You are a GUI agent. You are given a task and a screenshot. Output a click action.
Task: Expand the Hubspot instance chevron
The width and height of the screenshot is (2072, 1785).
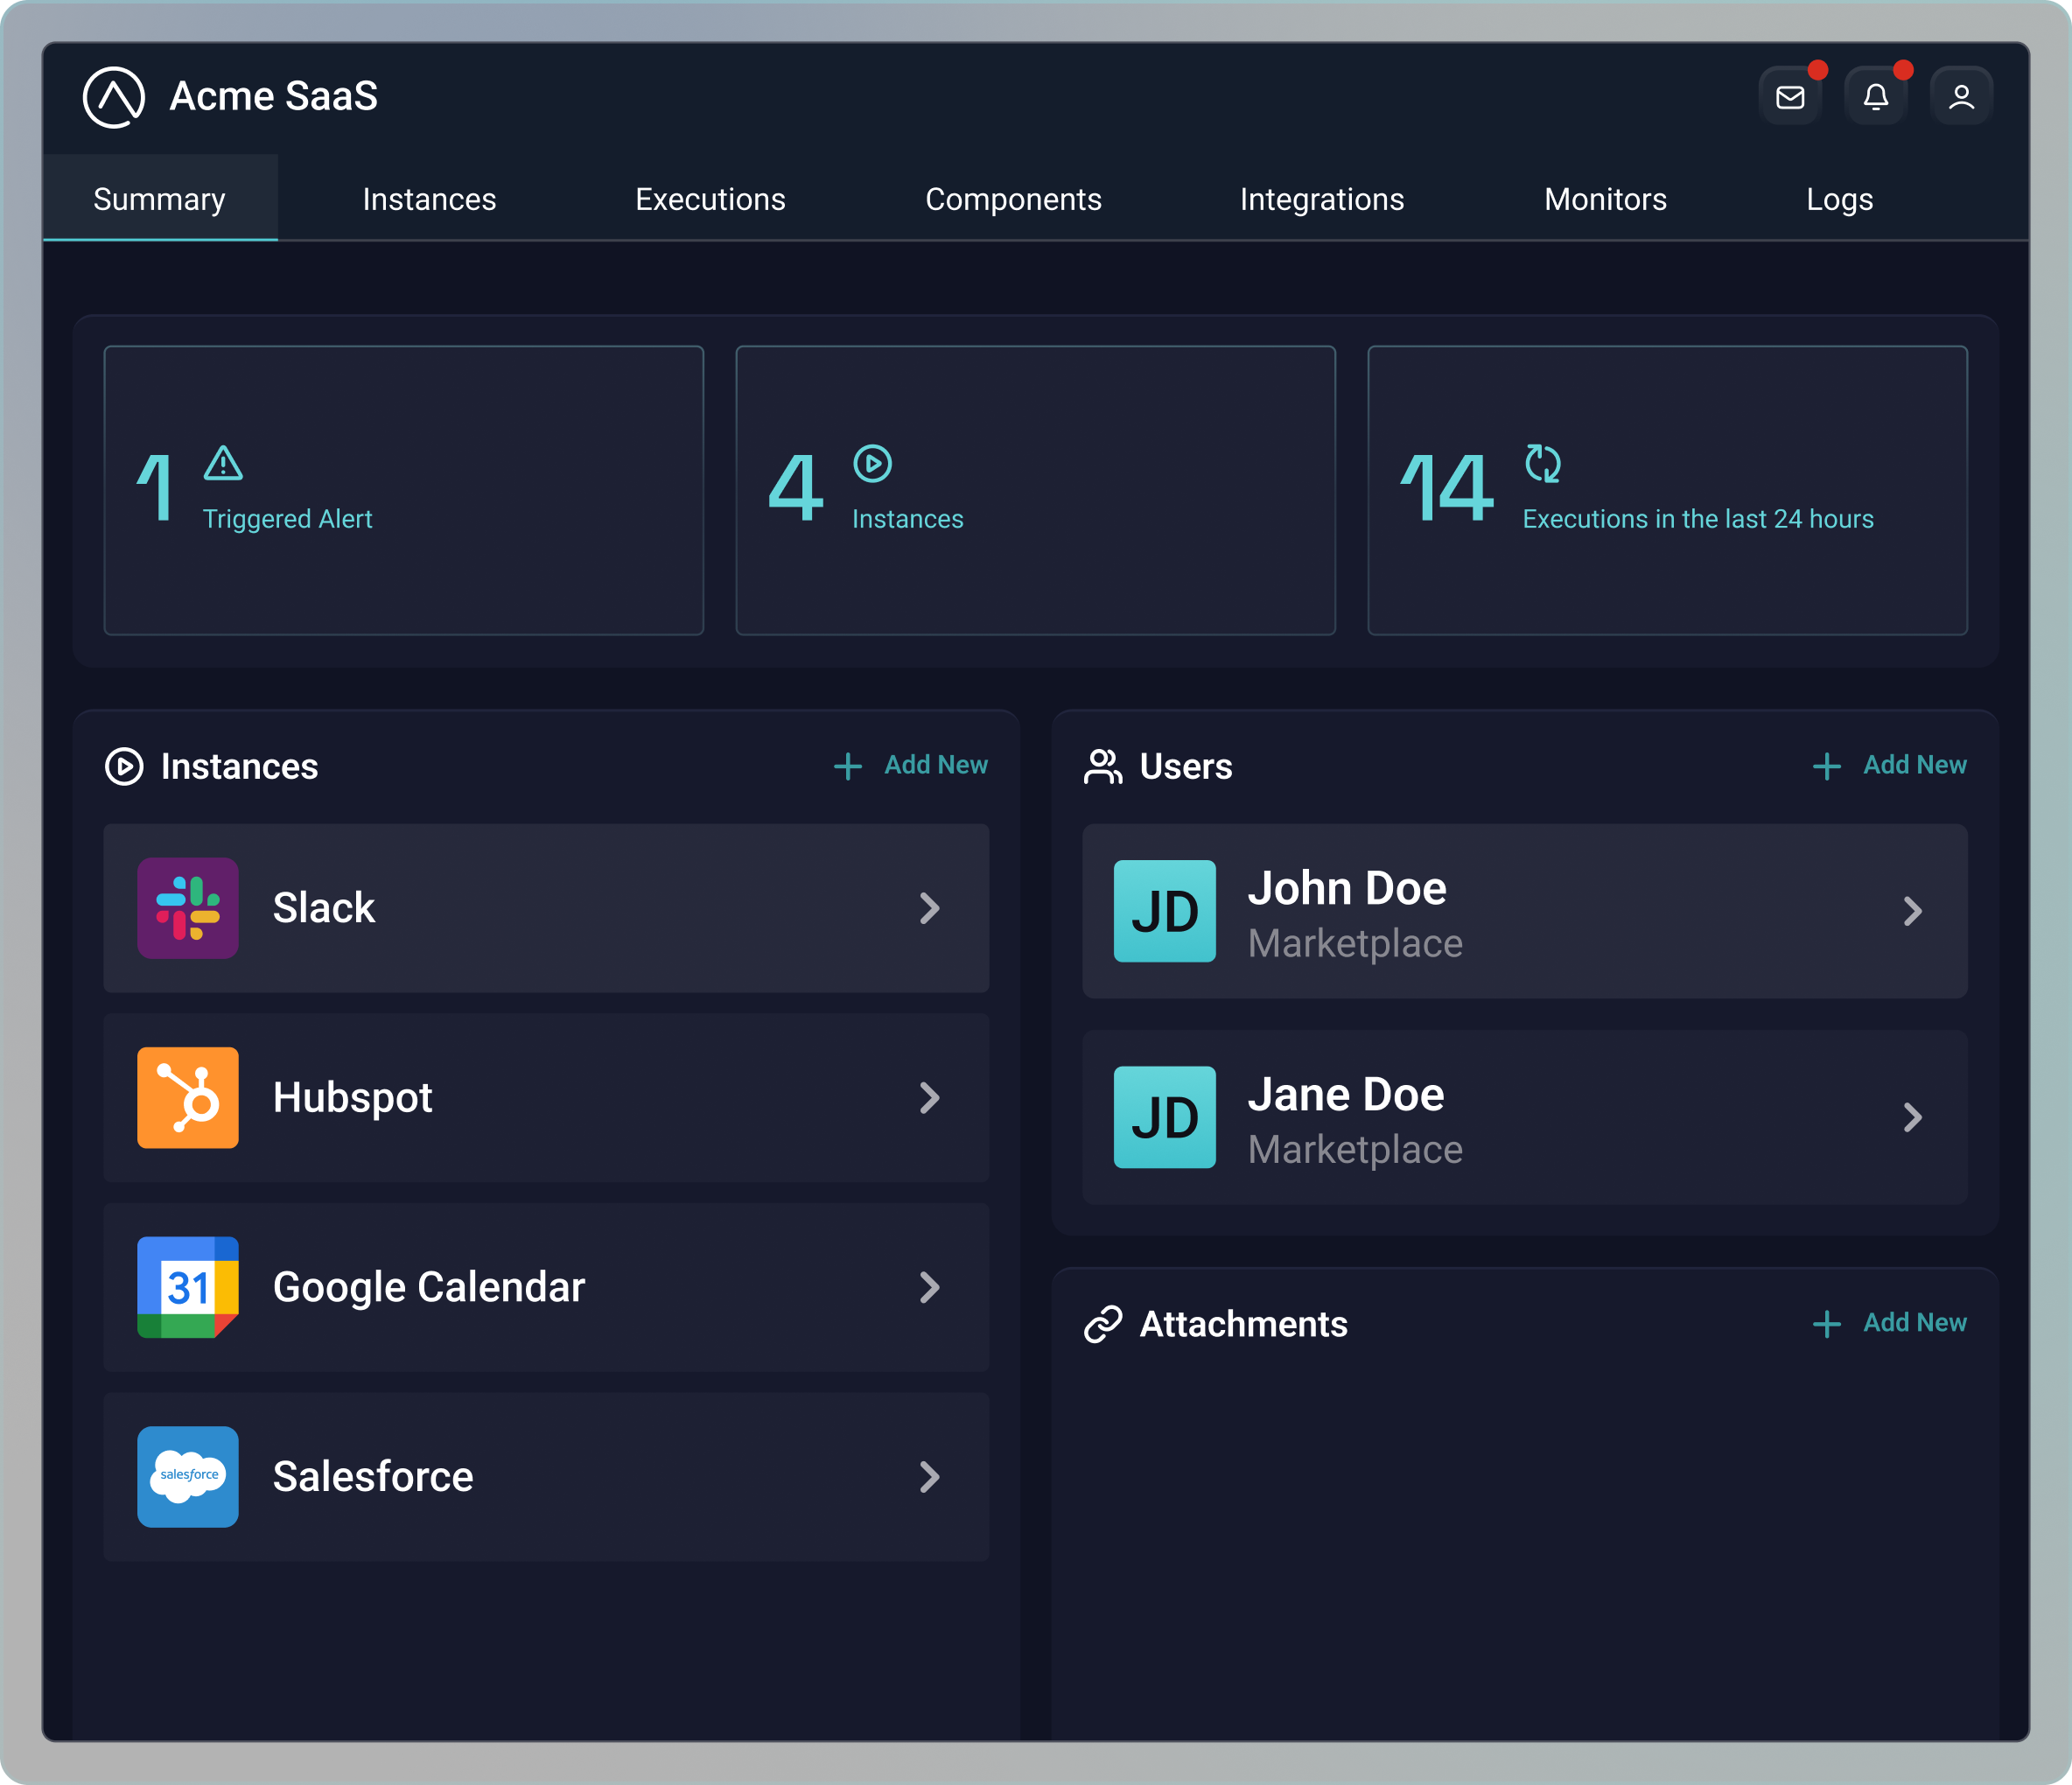[x=930, y=1097]
